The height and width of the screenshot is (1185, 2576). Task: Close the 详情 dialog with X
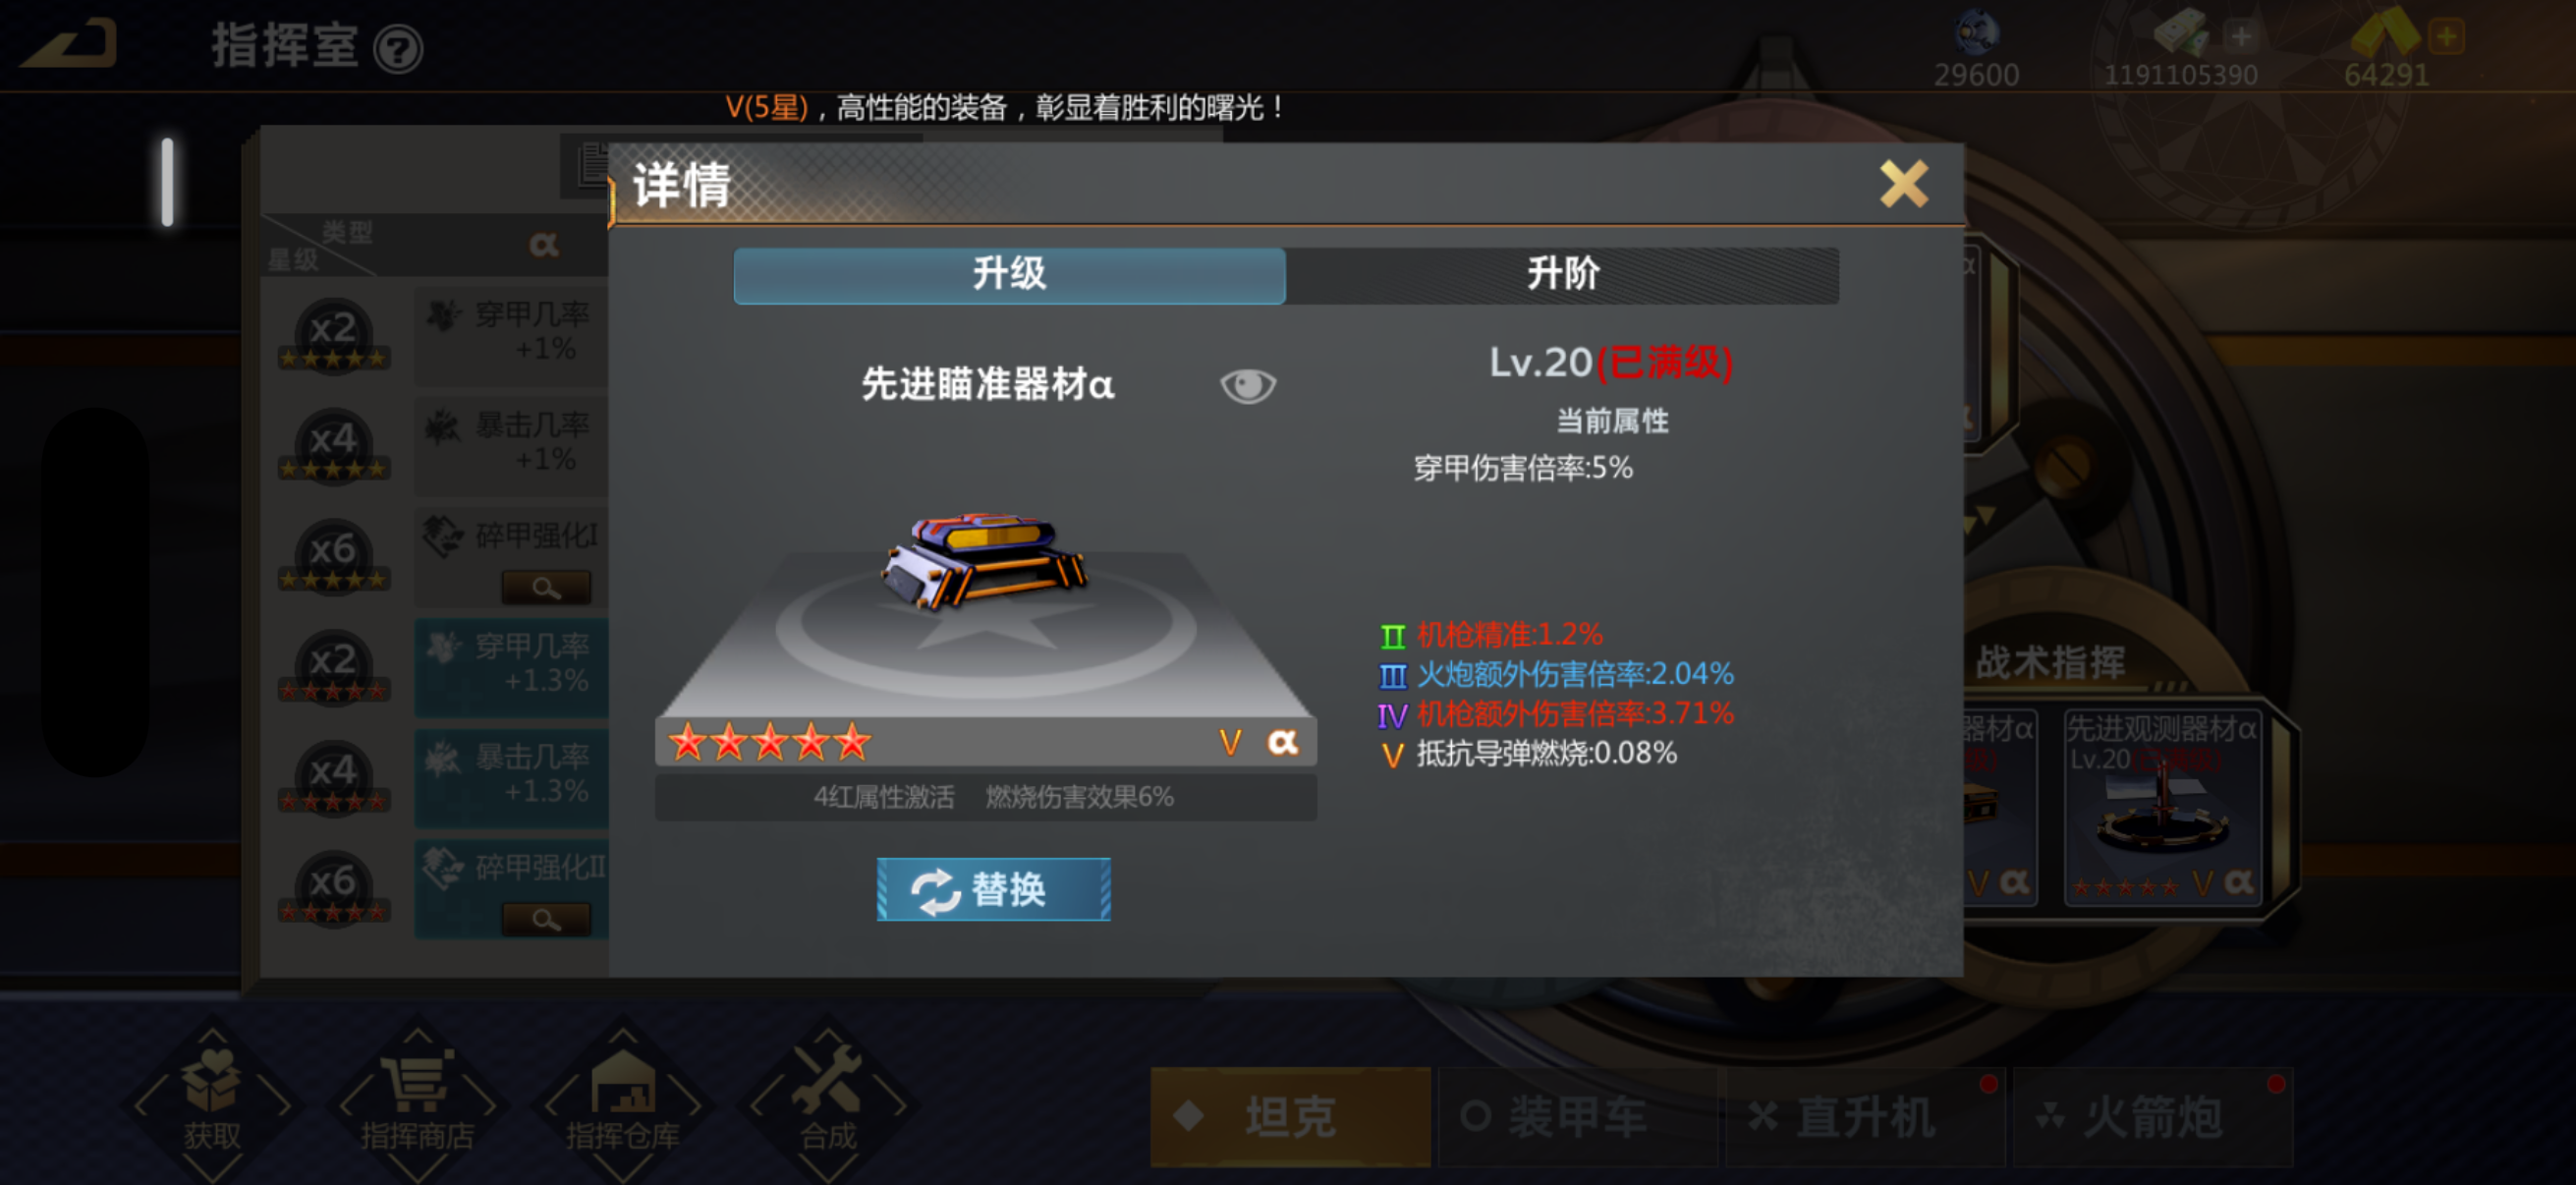click(x=1903, y=184)
